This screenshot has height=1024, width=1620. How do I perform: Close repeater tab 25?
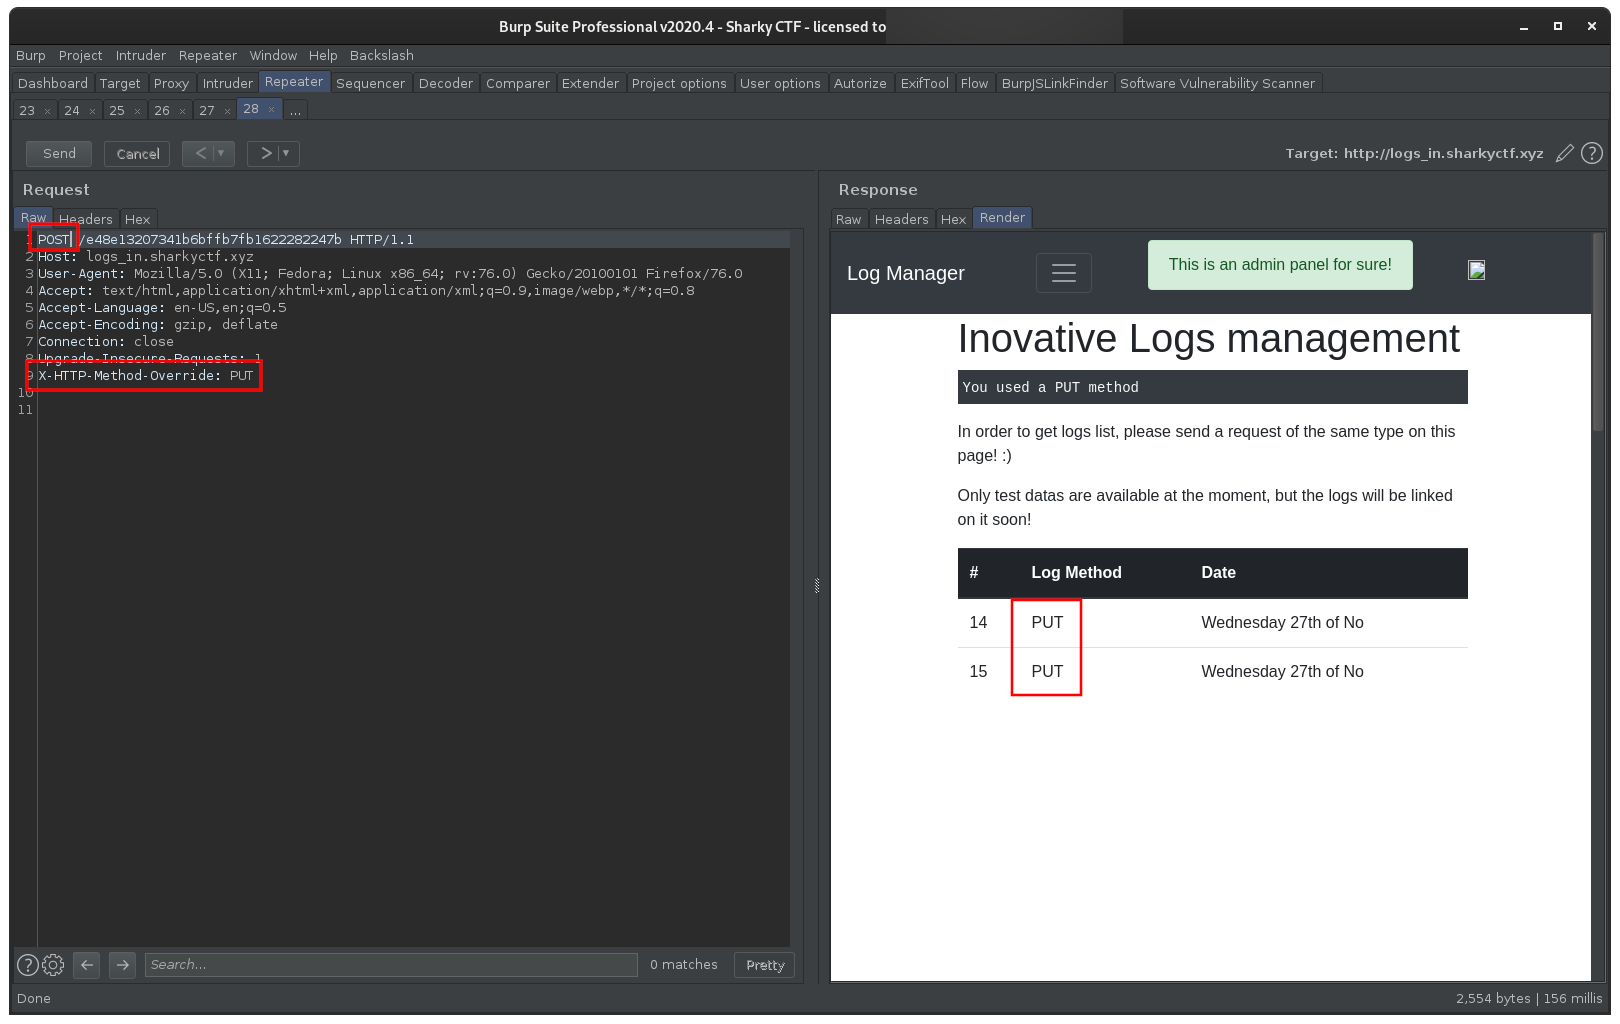click(x=137, y=111)
